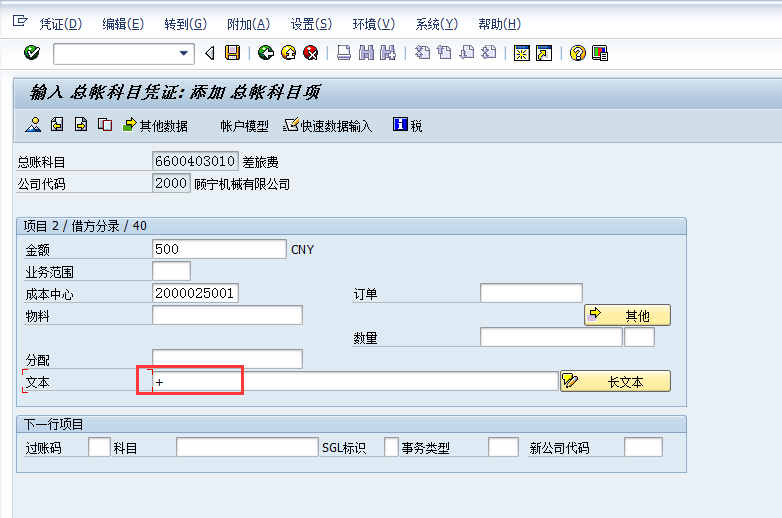Click the red Cancel icon
Image resolution: width=782 pixels, height=518 pixels.
pos(311,52)
